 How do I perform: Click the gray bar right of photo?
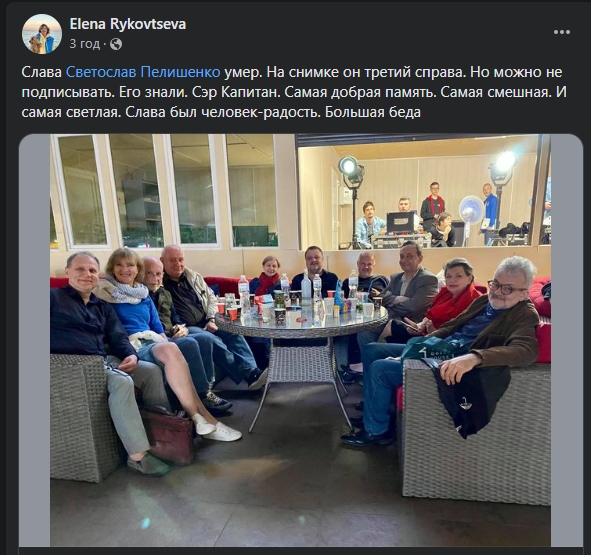click(x=567, y=340)
